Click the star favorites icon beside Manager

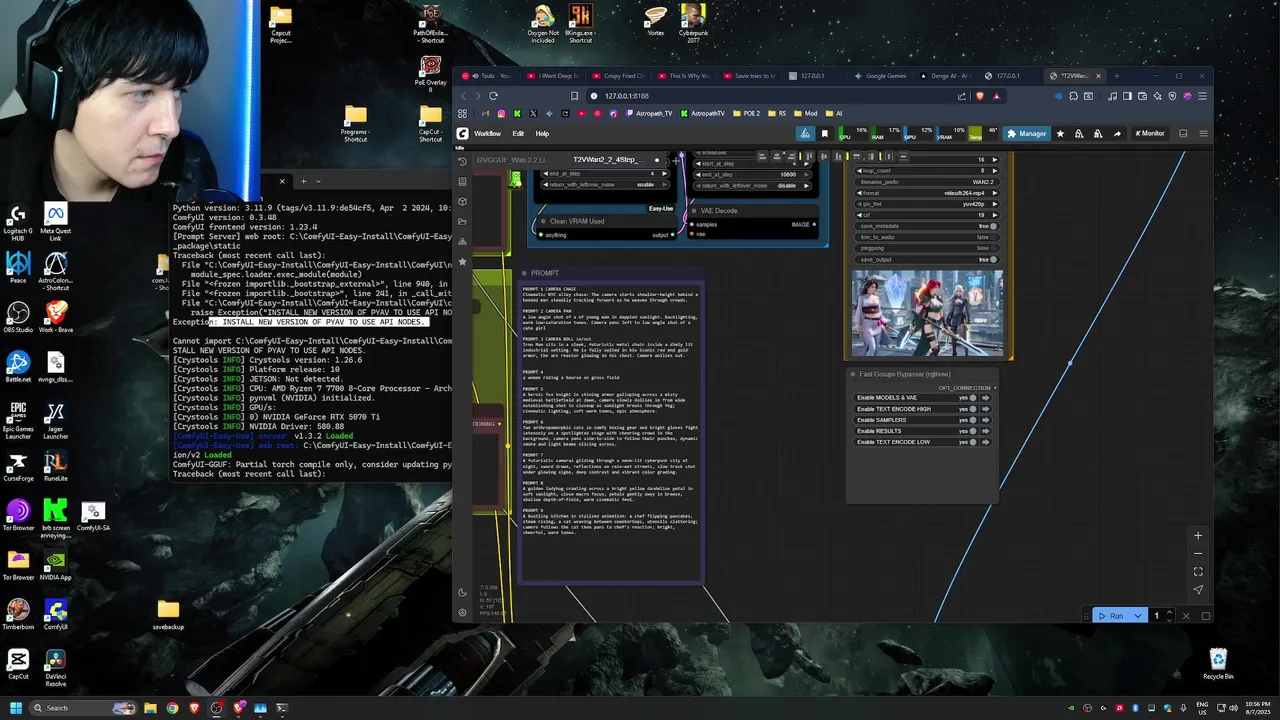(x=1061, y=133)
